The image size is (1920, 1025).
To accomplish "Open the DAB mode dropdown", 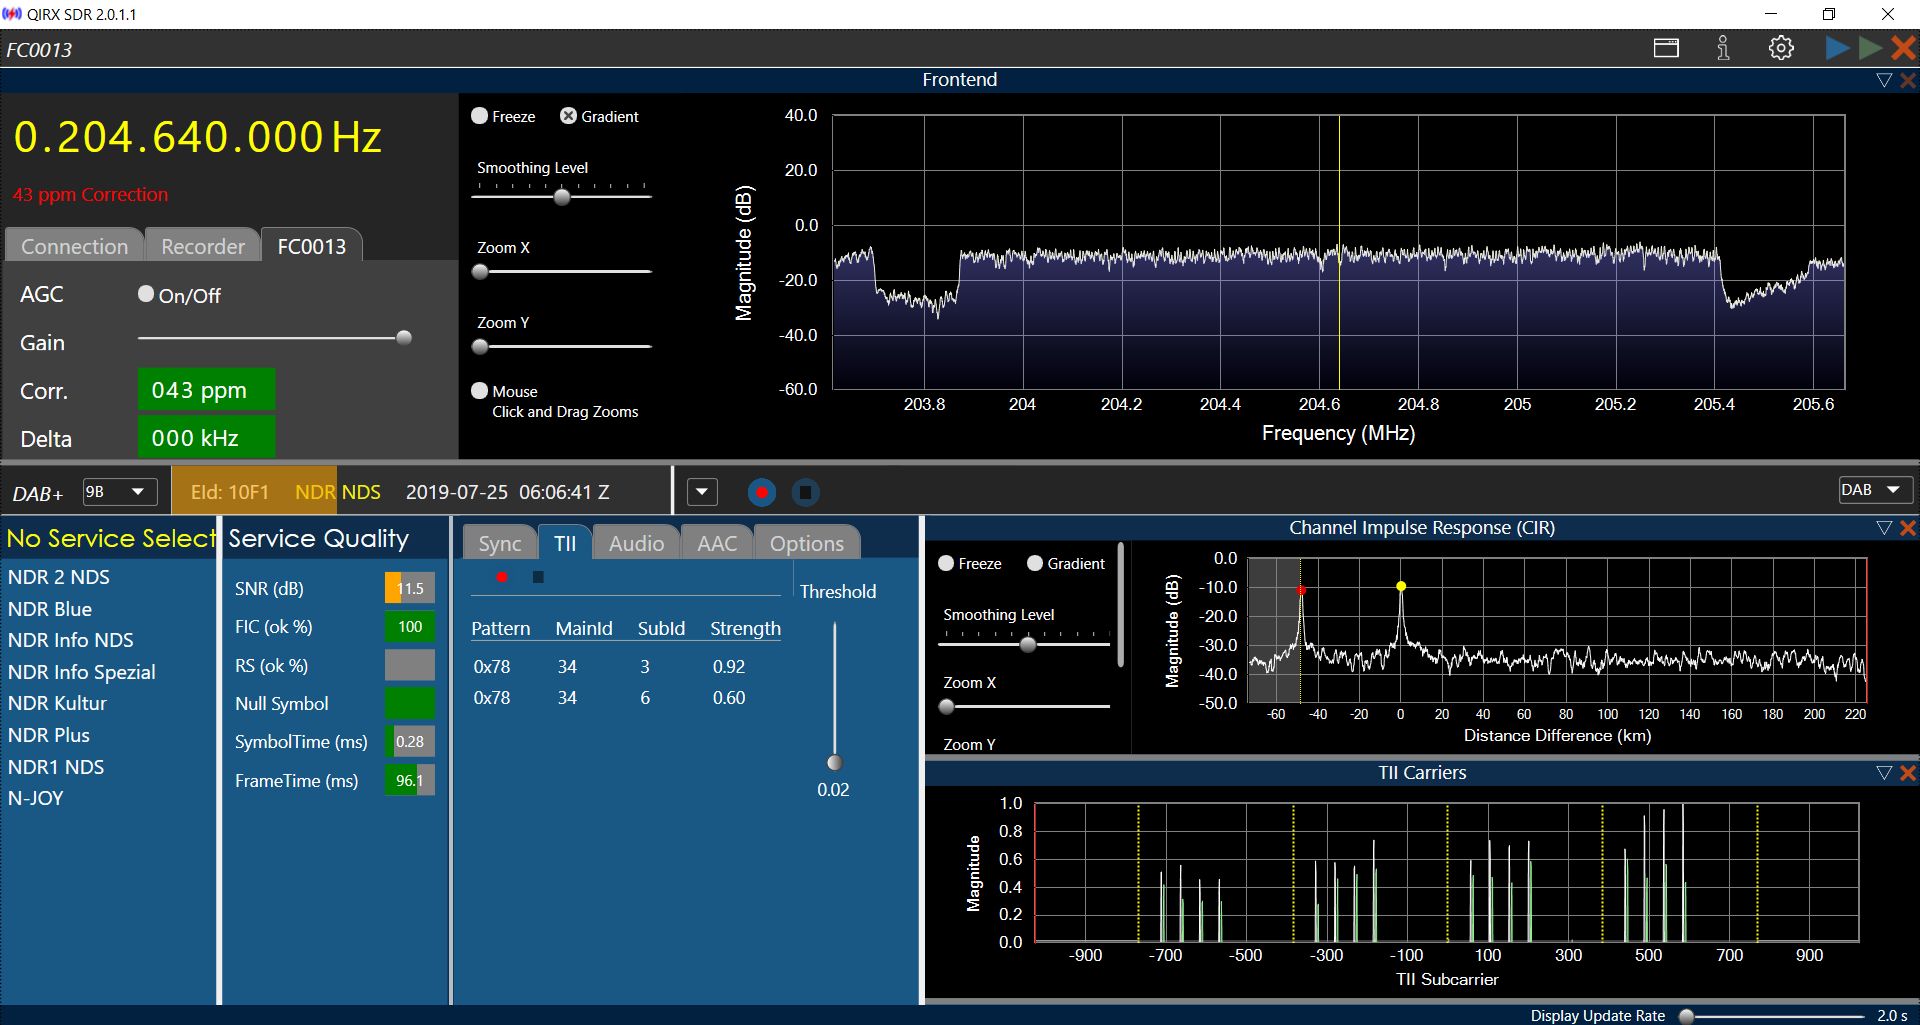I will (x=1874, y=490).
